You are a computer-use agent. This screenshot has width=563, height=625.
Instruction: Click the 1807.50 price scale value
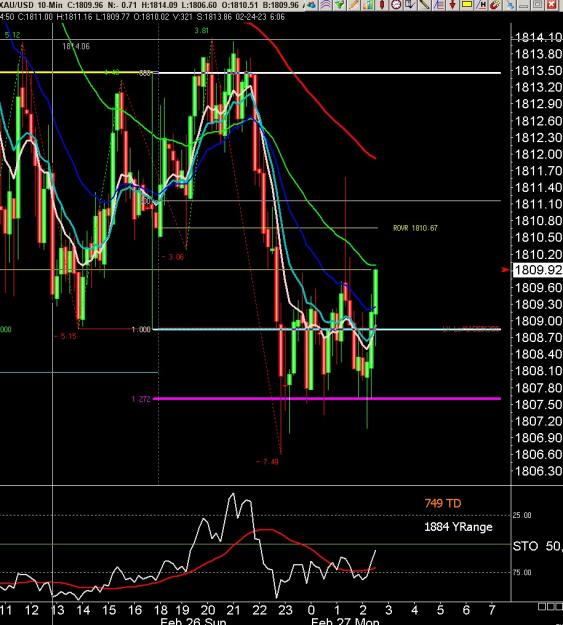click(538, 405)
